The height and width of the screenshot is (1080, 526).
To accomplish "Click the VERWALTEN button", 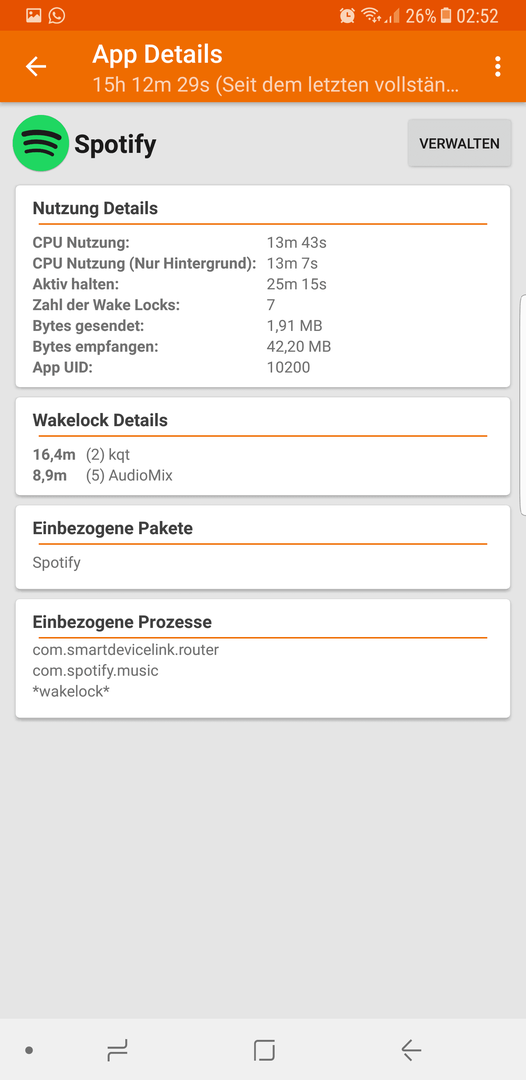I will [x=459, y=143].
